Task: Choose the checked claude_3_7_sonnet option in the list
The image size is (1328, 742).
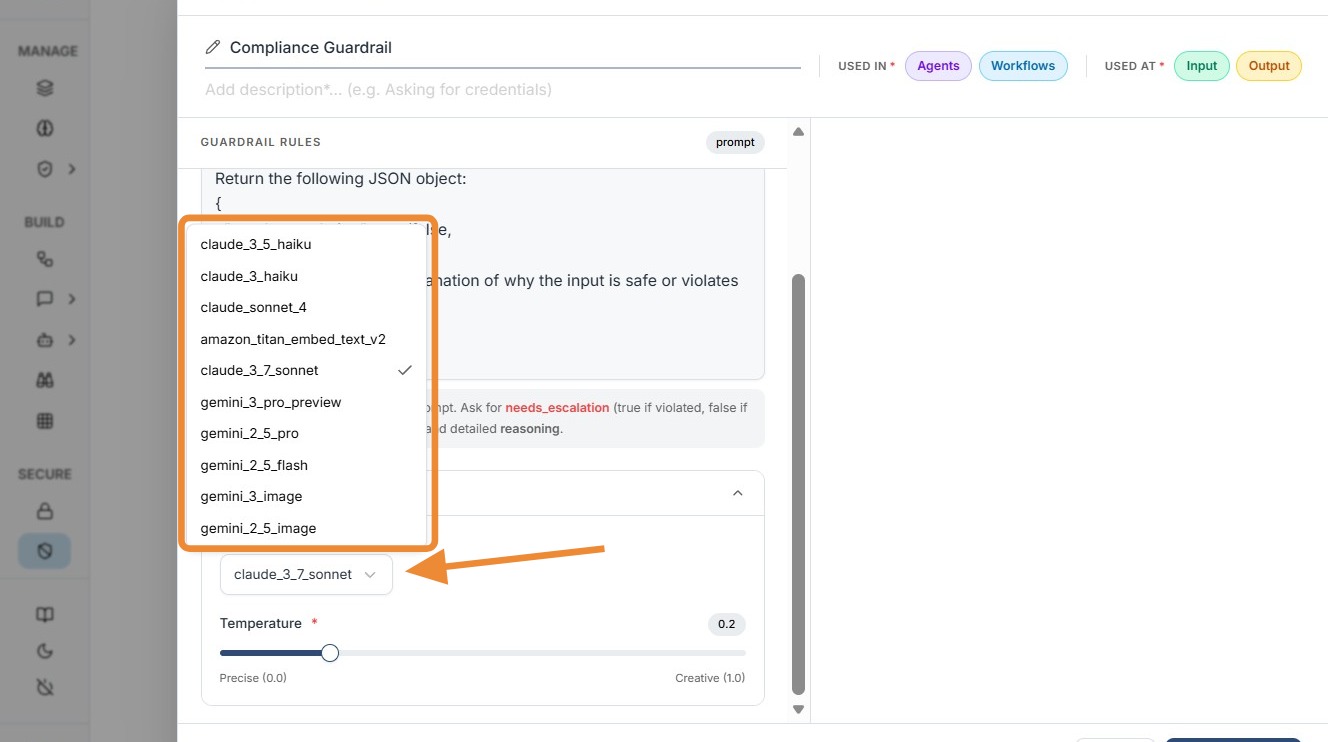Action: [306, 370]
